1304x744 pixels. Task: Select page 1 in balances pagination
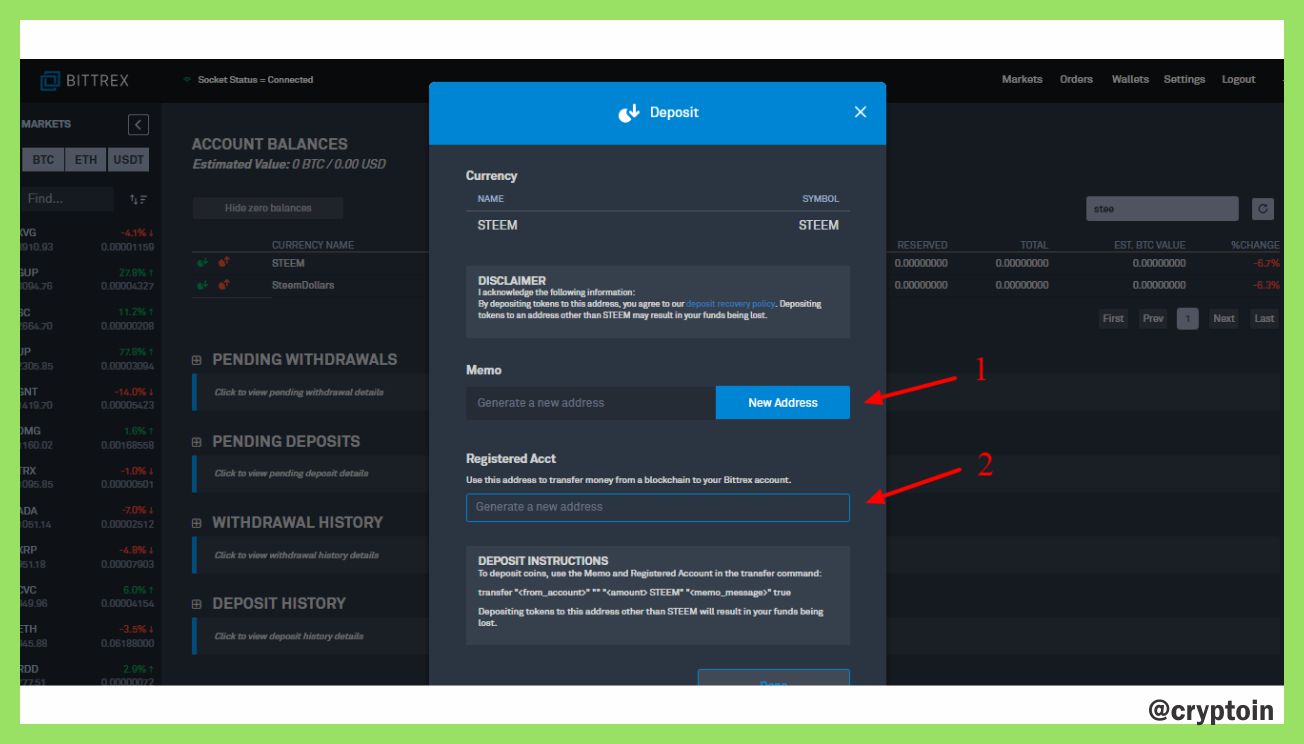[1187, 319]
